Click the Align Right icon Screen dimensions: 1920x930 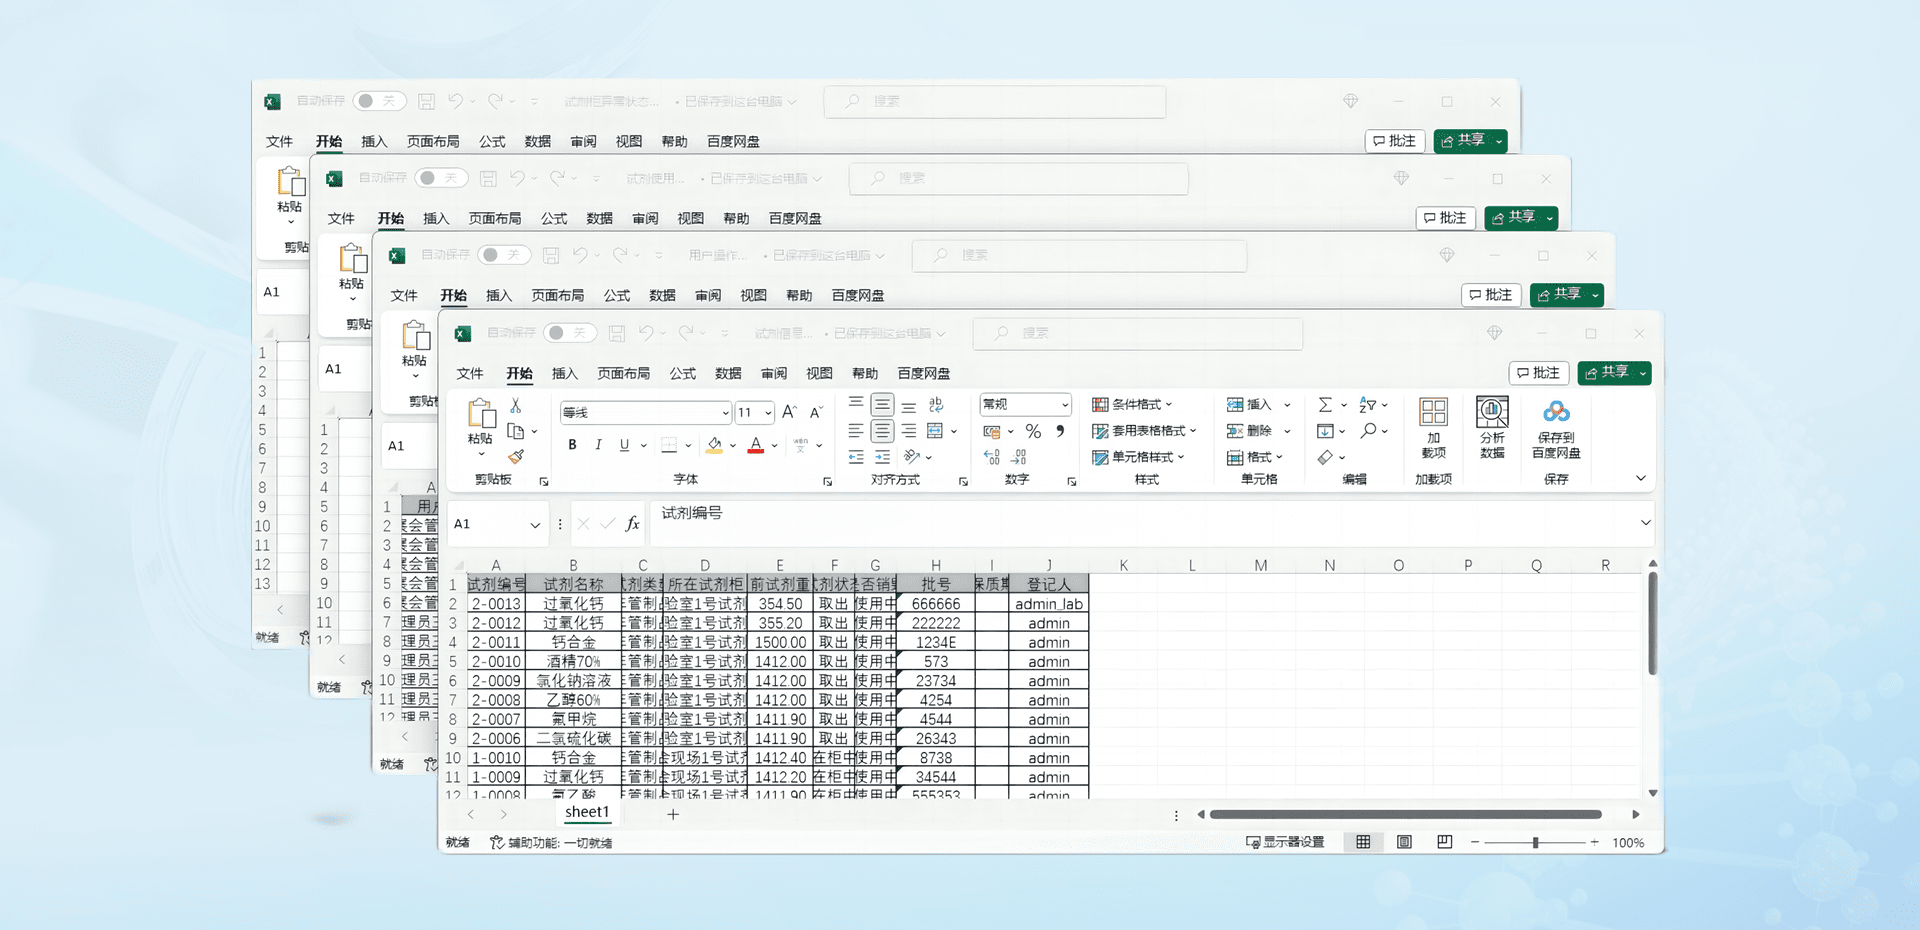[x=908, y=431]
